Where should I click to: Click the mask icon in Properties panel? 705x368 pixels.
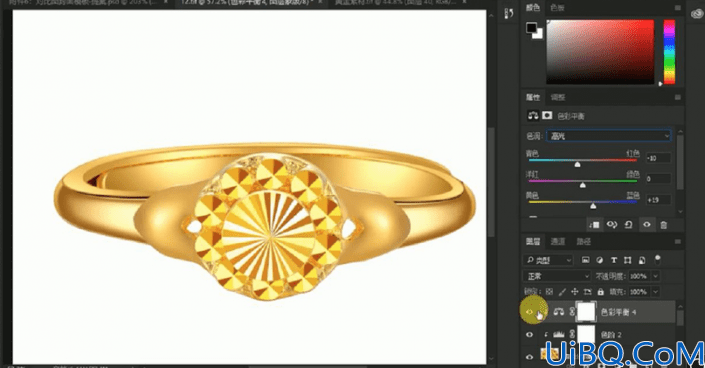click(547, 116)
